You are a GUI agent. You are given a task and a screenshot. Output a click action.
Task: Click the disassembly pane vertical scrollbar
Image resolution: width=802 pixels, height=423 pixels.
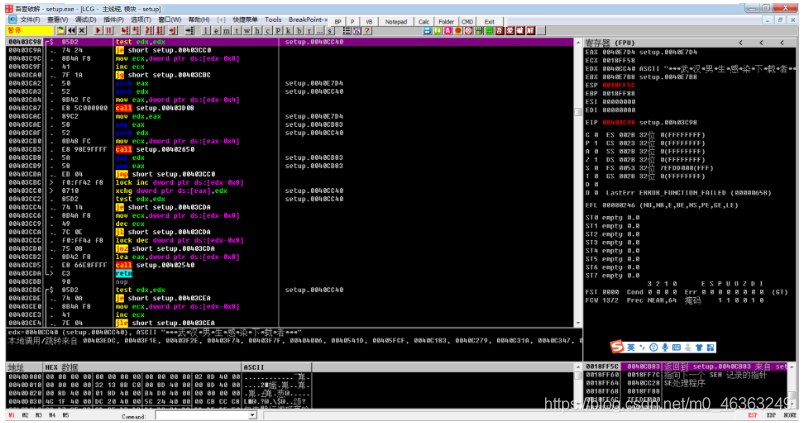pos(578,183)
